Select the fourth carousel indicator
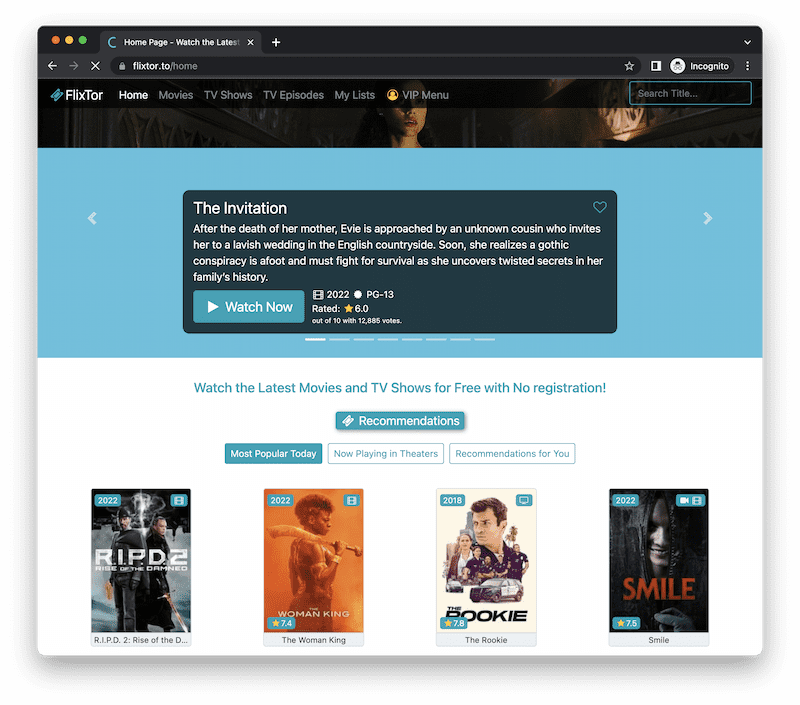This screenshot has width=800, height=705. click(x=388, y=339)
